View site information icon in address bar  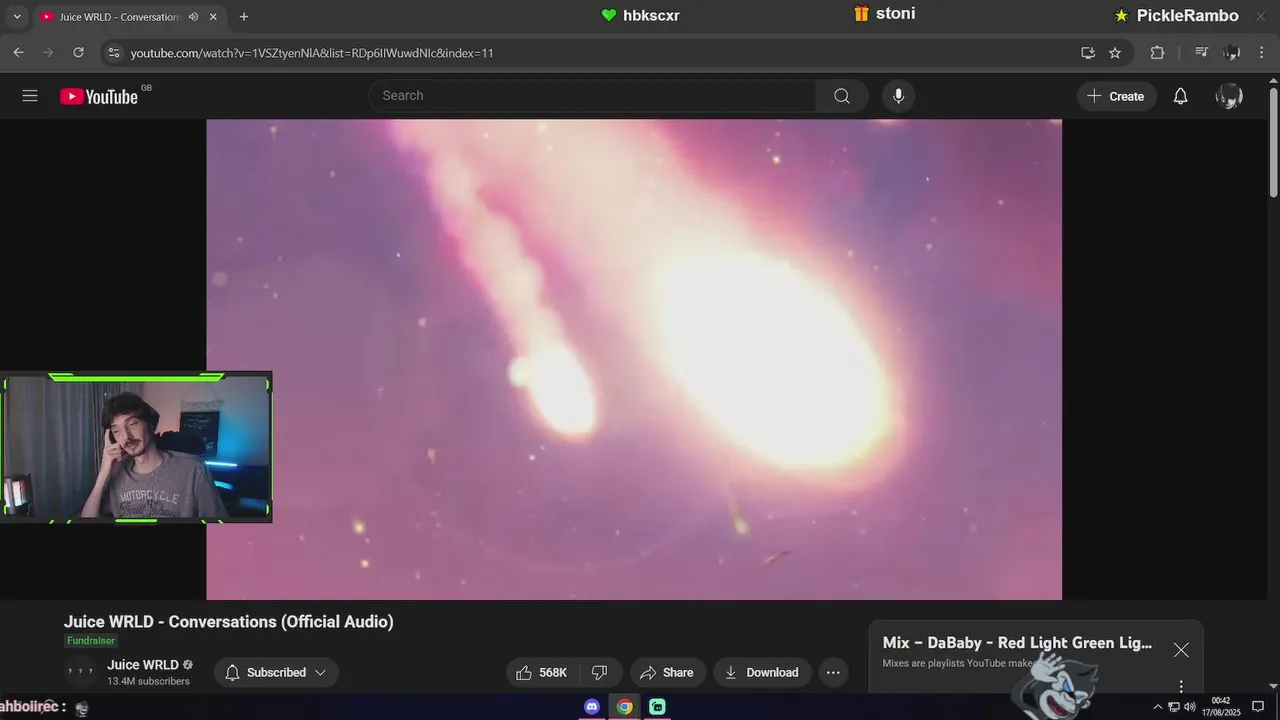click(x=113, y=53)
